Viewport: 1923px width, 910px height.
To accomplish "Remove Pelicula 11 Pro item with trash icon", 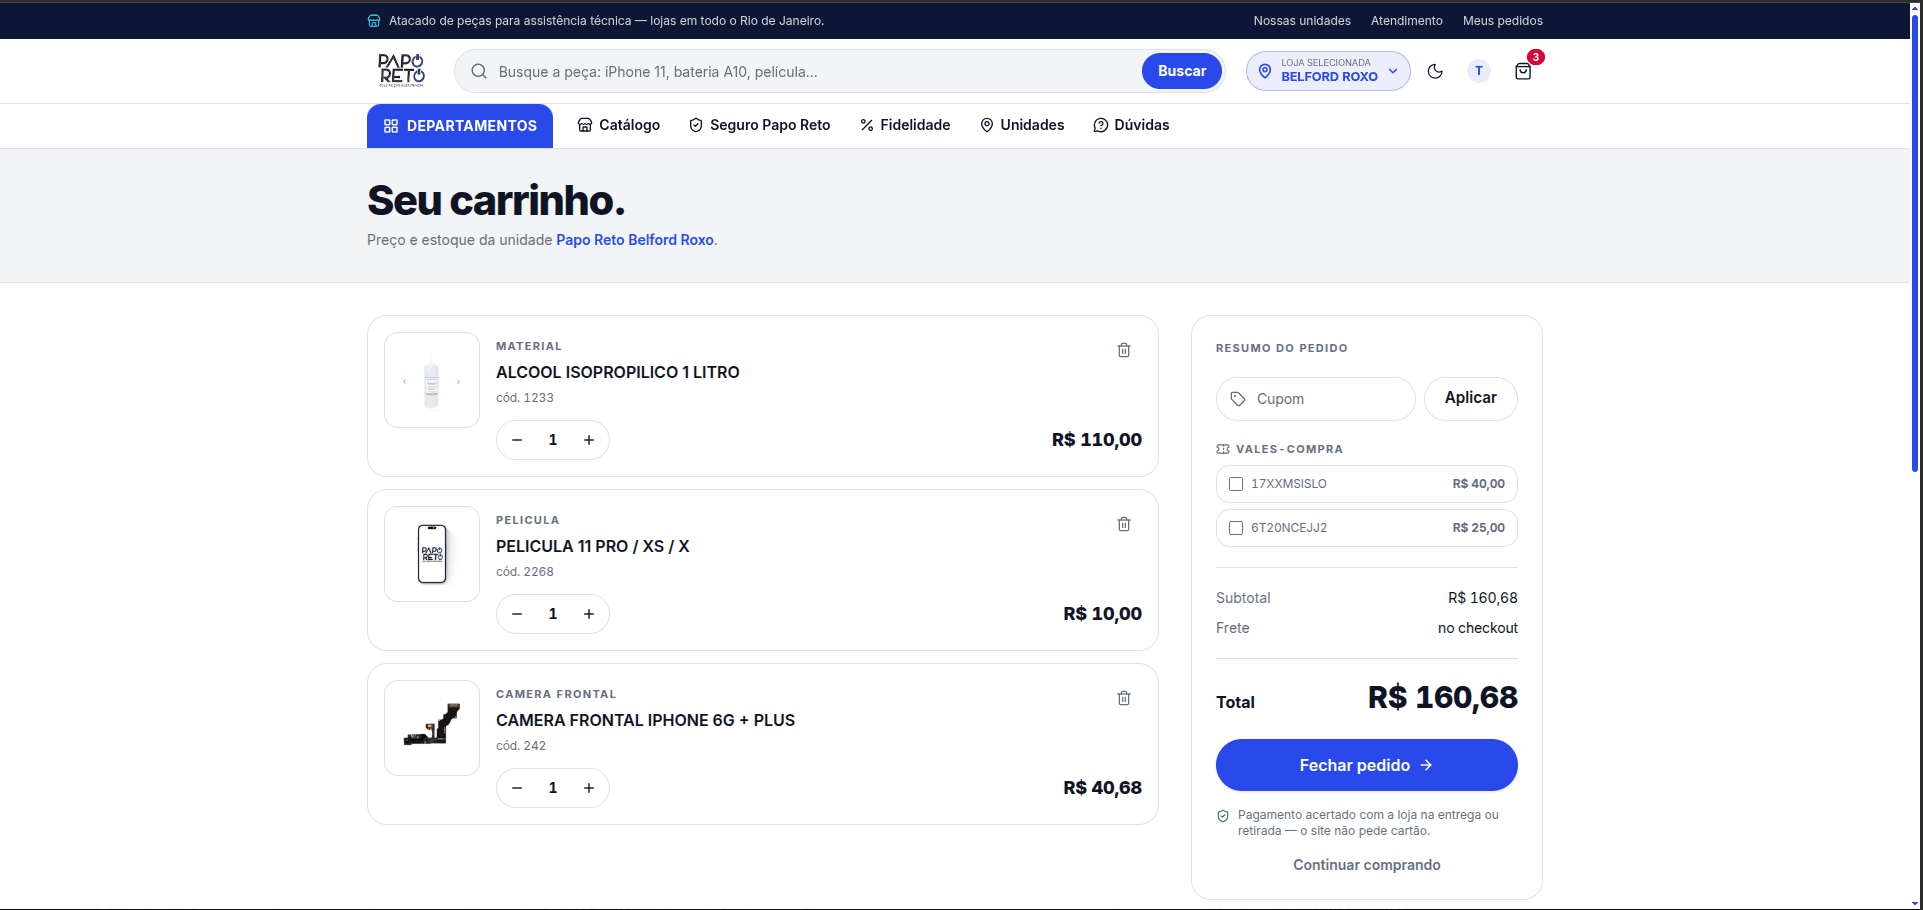I will 1124,524.
